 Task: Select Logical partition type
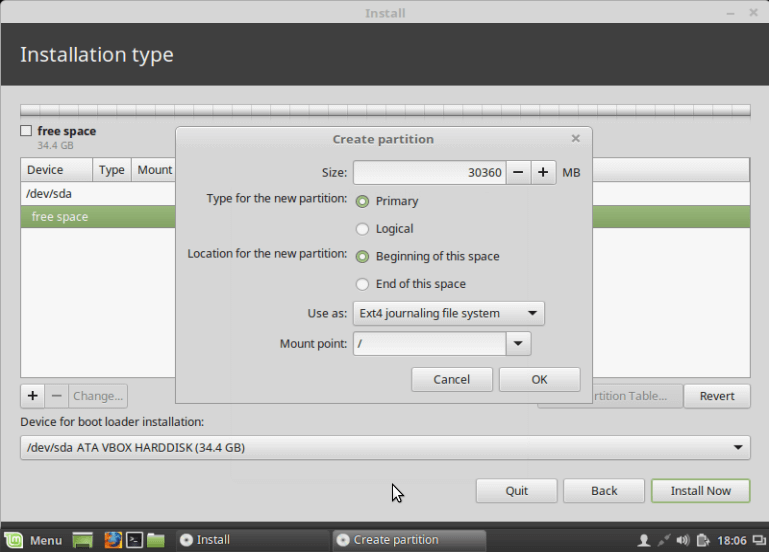363,229
